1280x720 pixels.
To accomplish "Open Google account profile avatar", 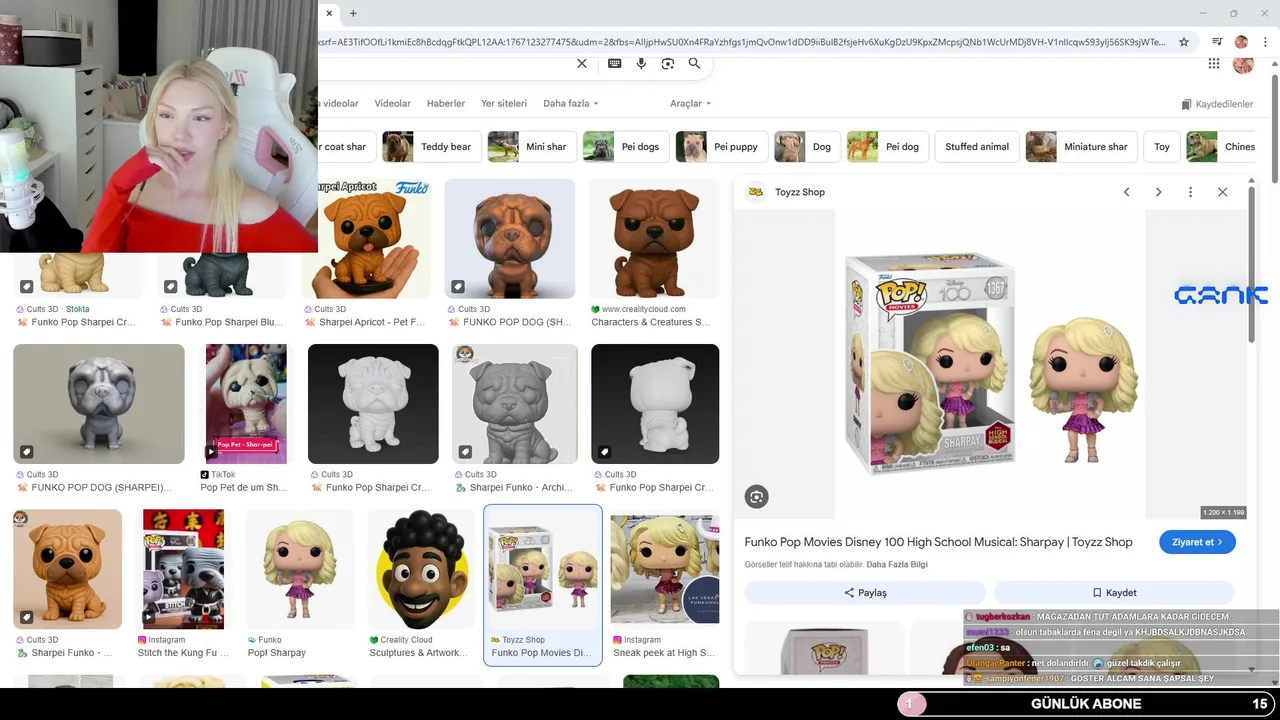I will [x=1243, y=64].
